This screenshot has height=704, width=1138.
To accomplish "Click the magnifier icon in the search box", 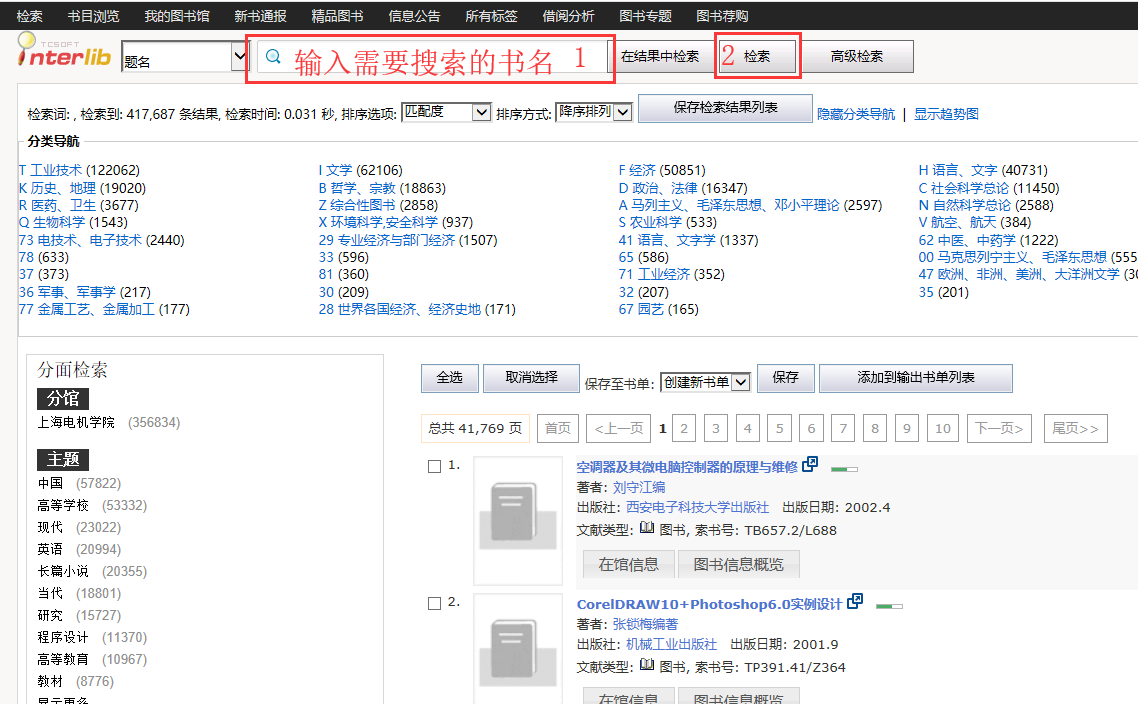I will click(273, 57).
